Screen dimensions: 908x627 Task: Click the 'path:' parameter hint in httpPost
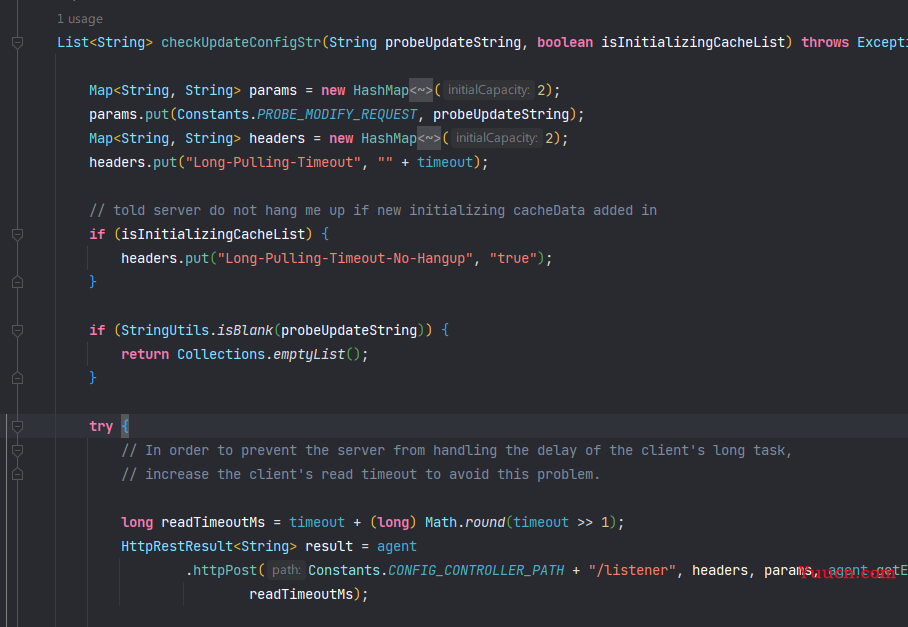[286, 570]
